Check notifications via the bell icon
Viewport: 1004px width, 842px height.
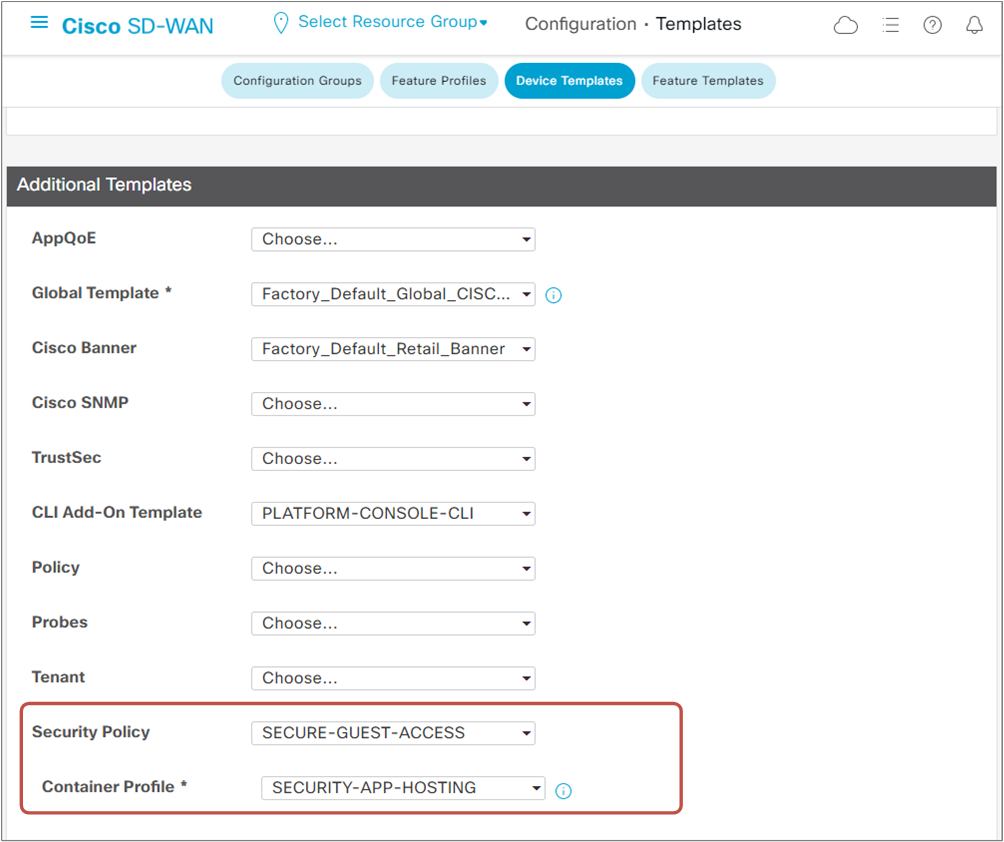pyautogui.click(x=974, y=25)
